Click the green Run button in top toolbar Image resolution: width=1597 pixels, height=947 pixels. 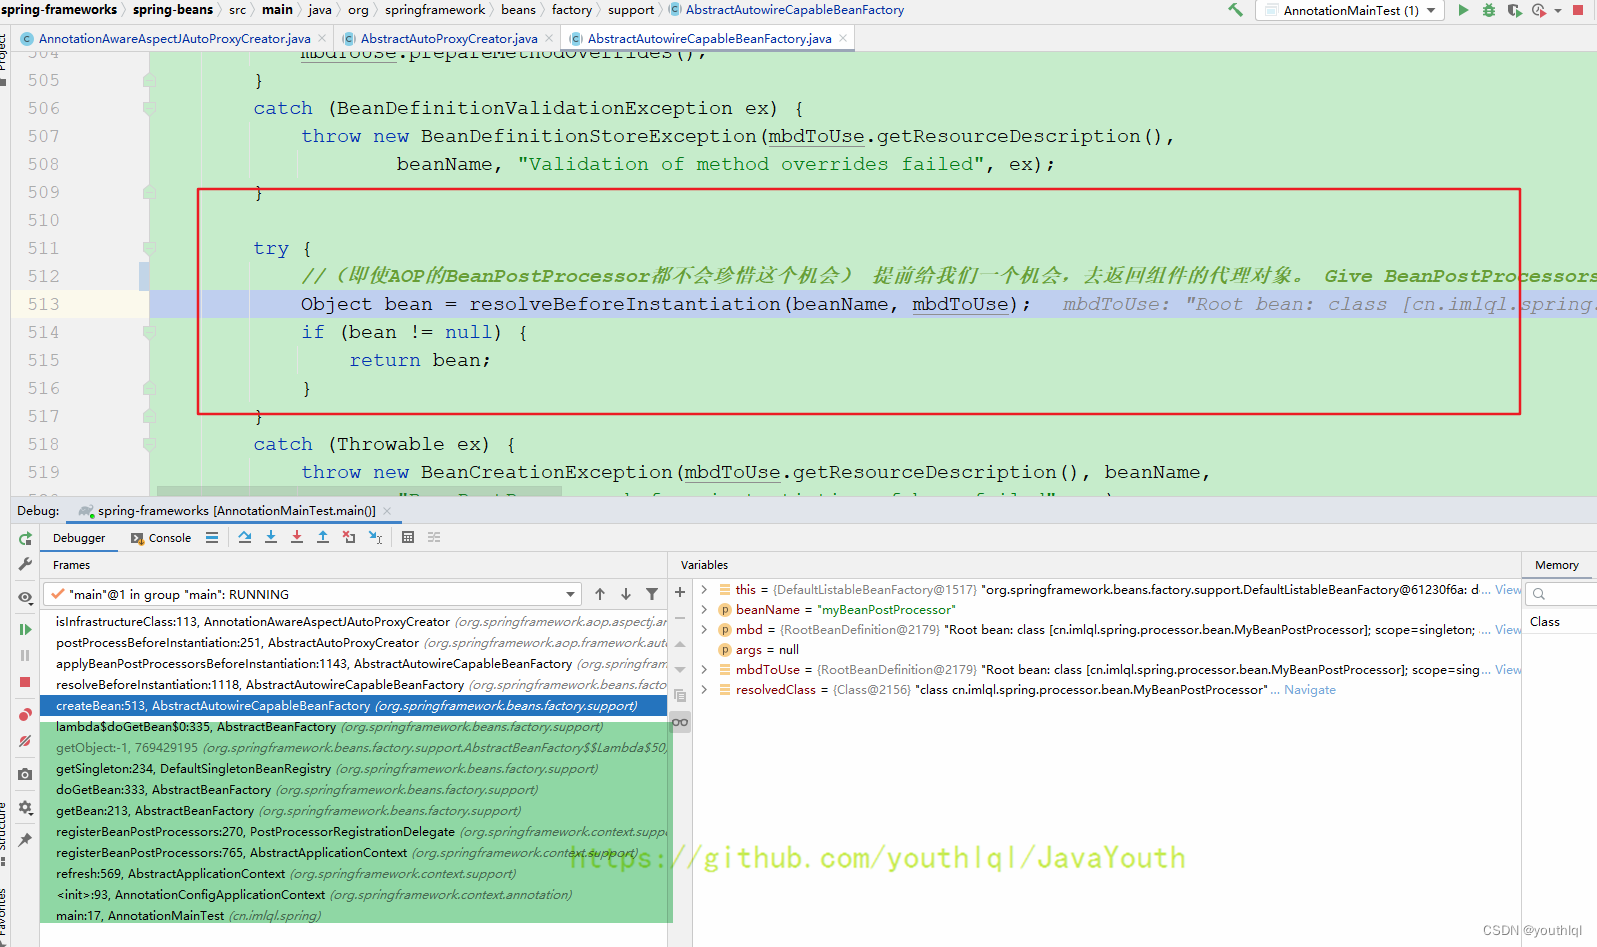pyautogui.click(x=1463, y=10)
